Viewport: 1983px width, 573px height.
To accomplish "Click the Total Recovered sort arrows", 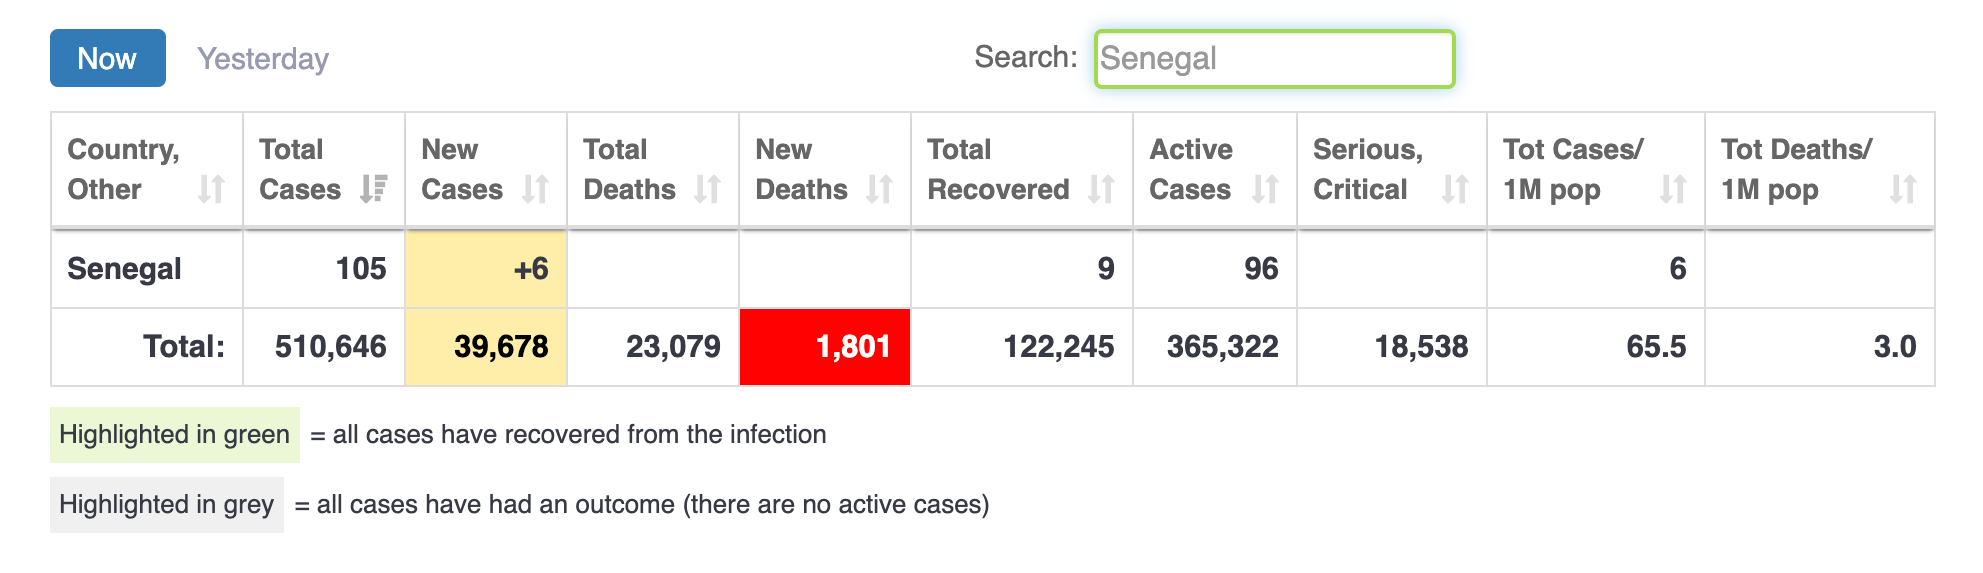I will point(1102,189).
